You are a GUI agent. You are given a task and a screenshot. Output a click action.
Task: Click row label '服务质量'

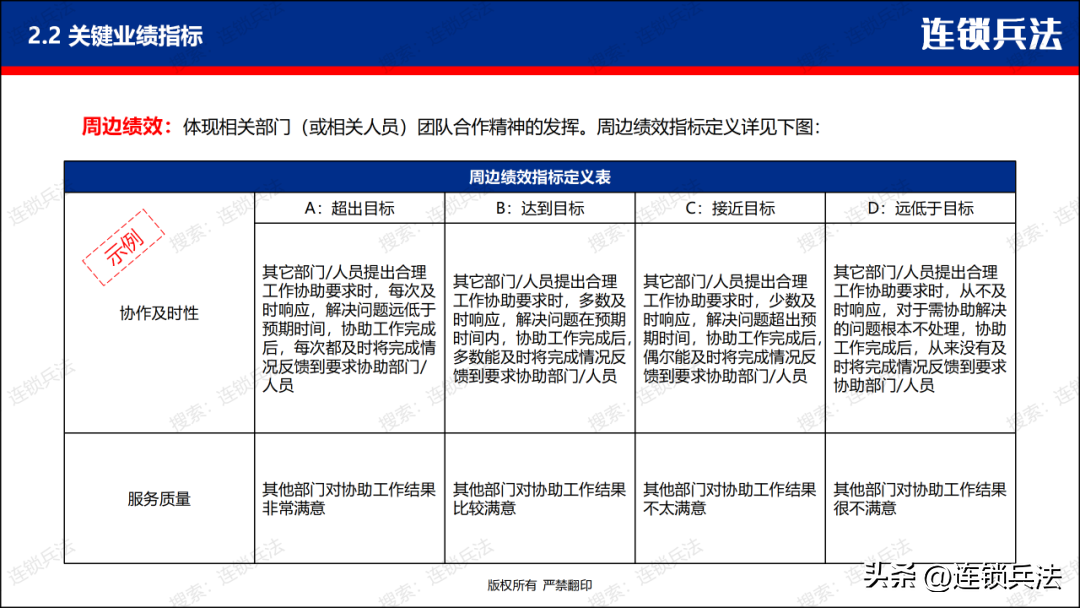point(159,499)
